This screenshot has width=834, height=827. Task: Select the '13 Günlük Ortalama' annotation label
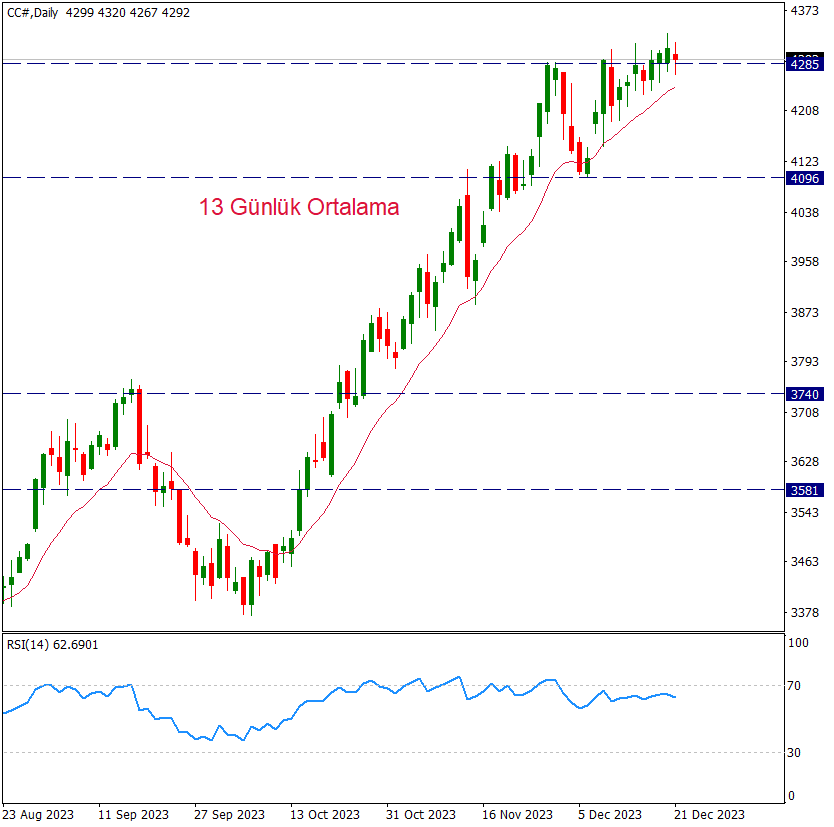click(299, 207)
